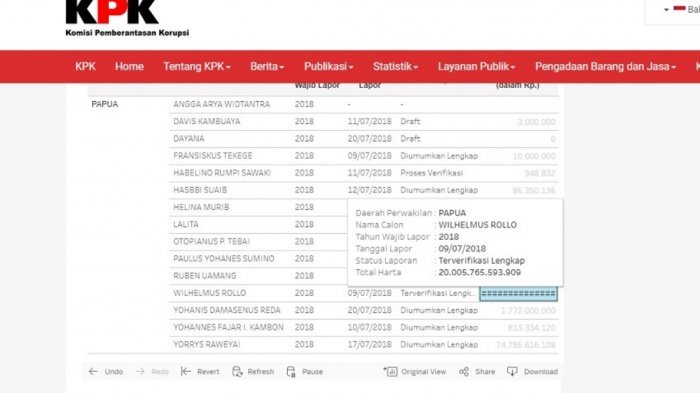Select row HABELINO RUMPI SAWAKI
Screen dimensions: 700x393
[222, 173]
